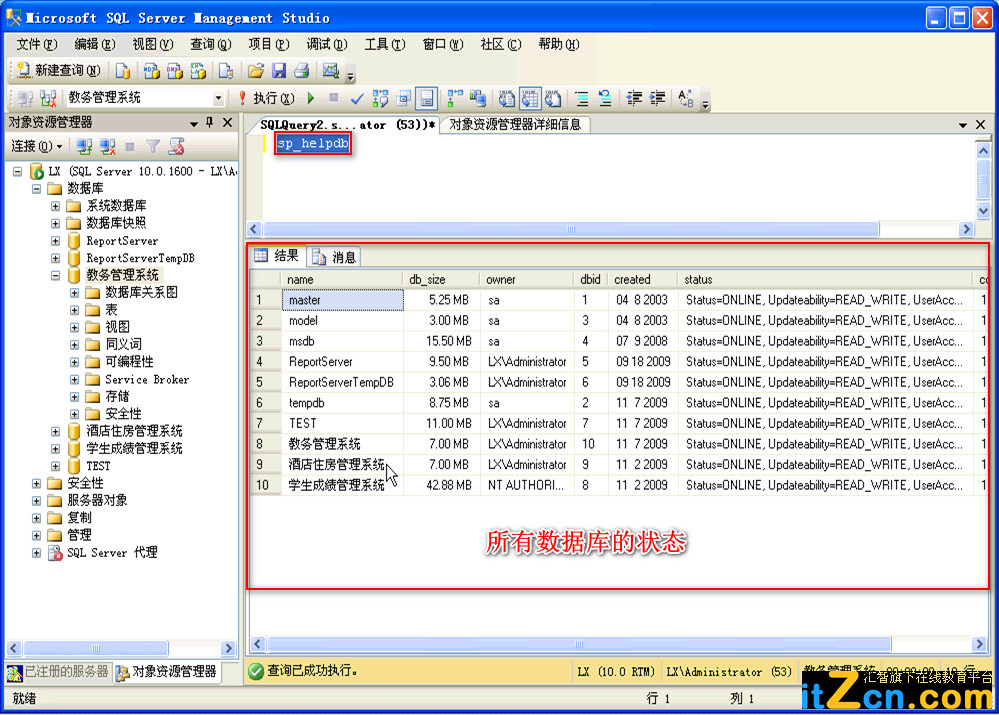
Task: Click the Database Engine Query icon
Action: [x=123, y=70]
